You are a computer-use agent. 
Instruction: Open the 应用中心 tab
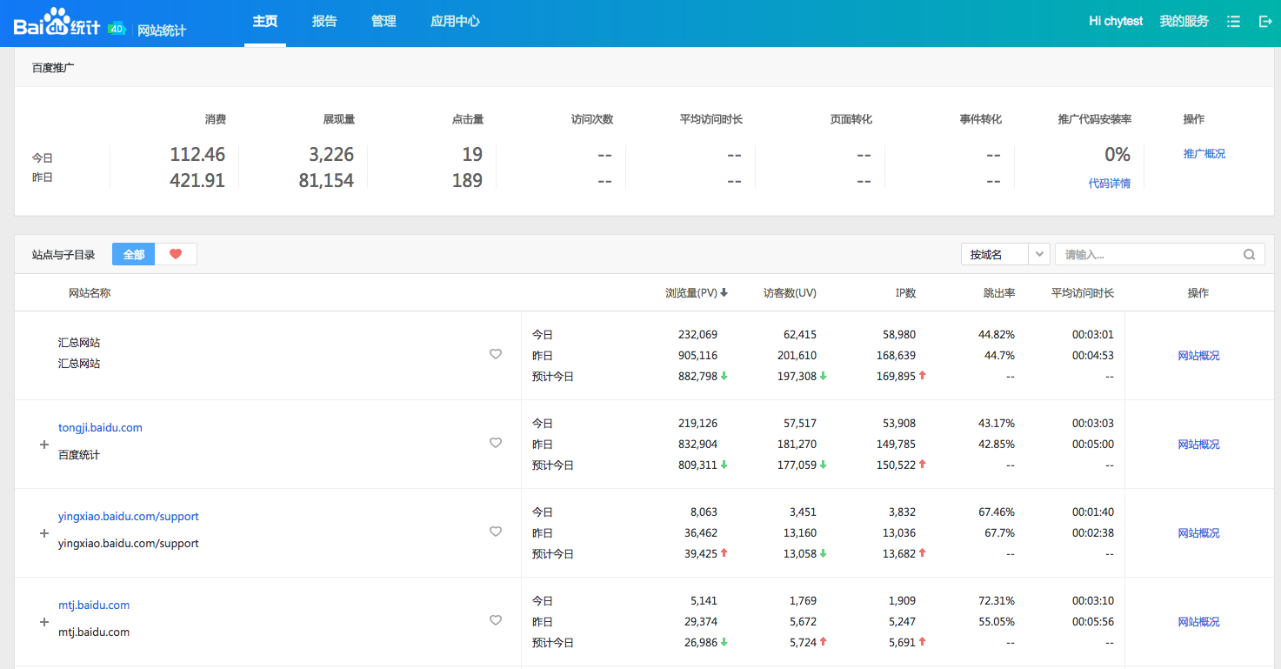pyautogui.click(x=455, y=21)
